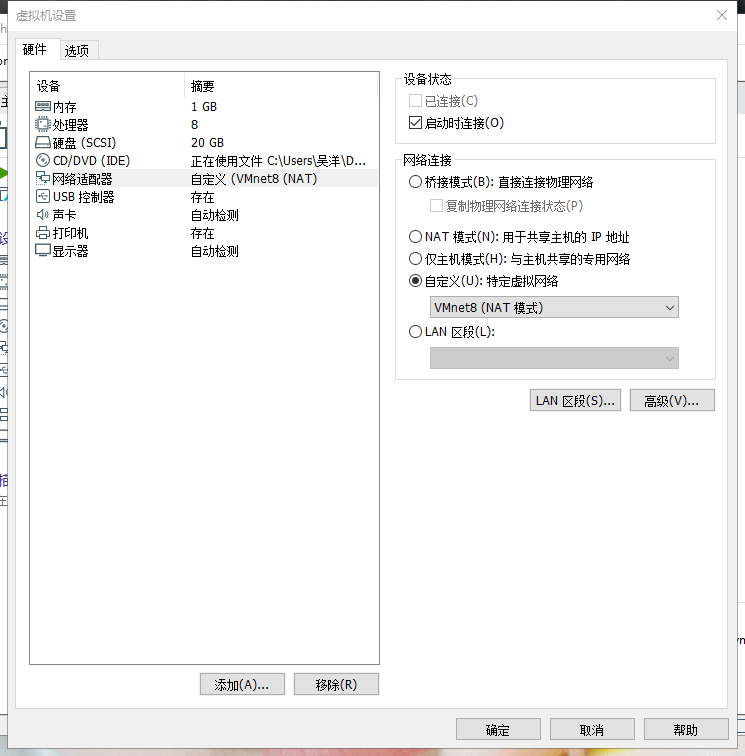Choose 桥接模式(B) radio option
This screenshot has width=745, height=756.
tap(415, 182)
